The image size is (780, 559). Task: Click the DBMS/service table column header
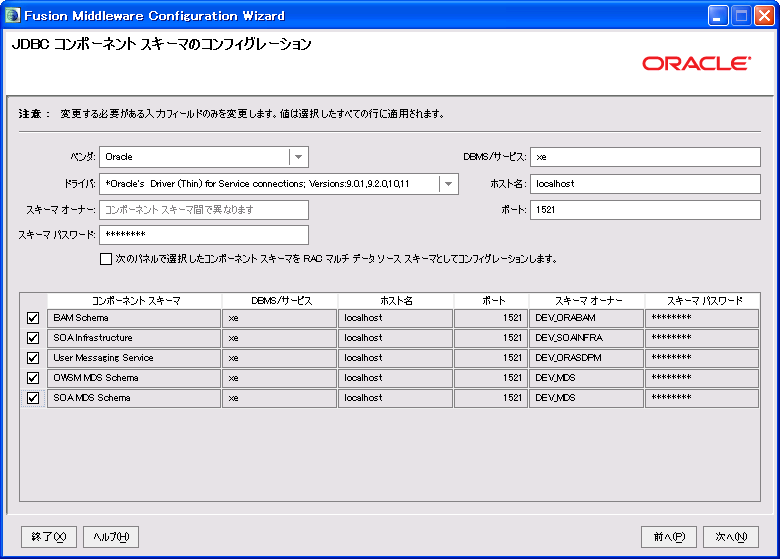click(280, 300)
